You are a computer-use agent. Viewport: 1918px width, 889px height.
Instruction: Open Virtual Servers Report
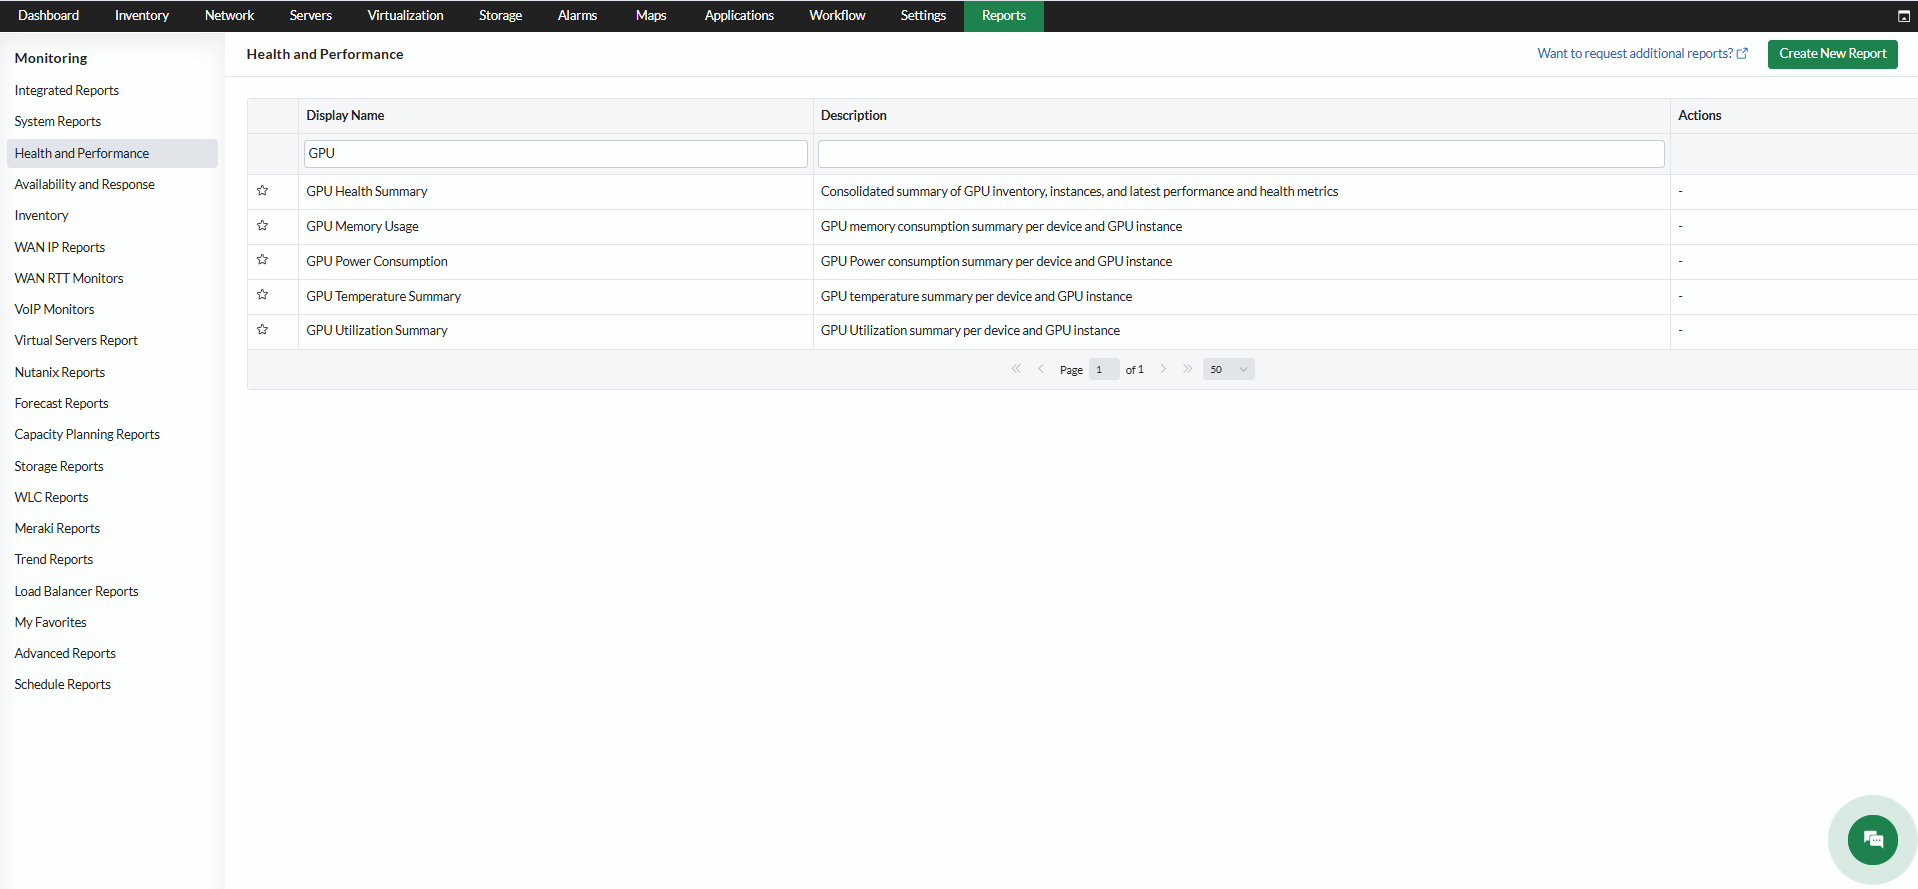click(x=76, y=341)
